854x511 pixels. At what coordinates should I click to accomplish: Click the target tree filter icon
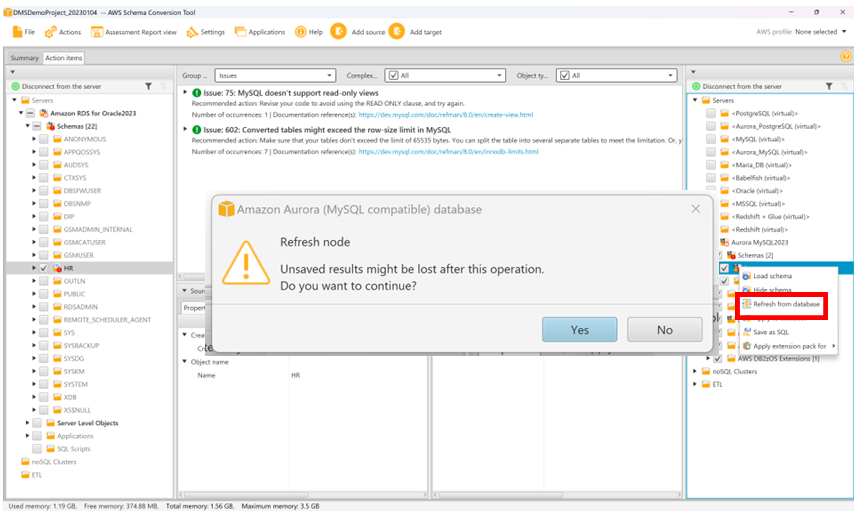829,86
